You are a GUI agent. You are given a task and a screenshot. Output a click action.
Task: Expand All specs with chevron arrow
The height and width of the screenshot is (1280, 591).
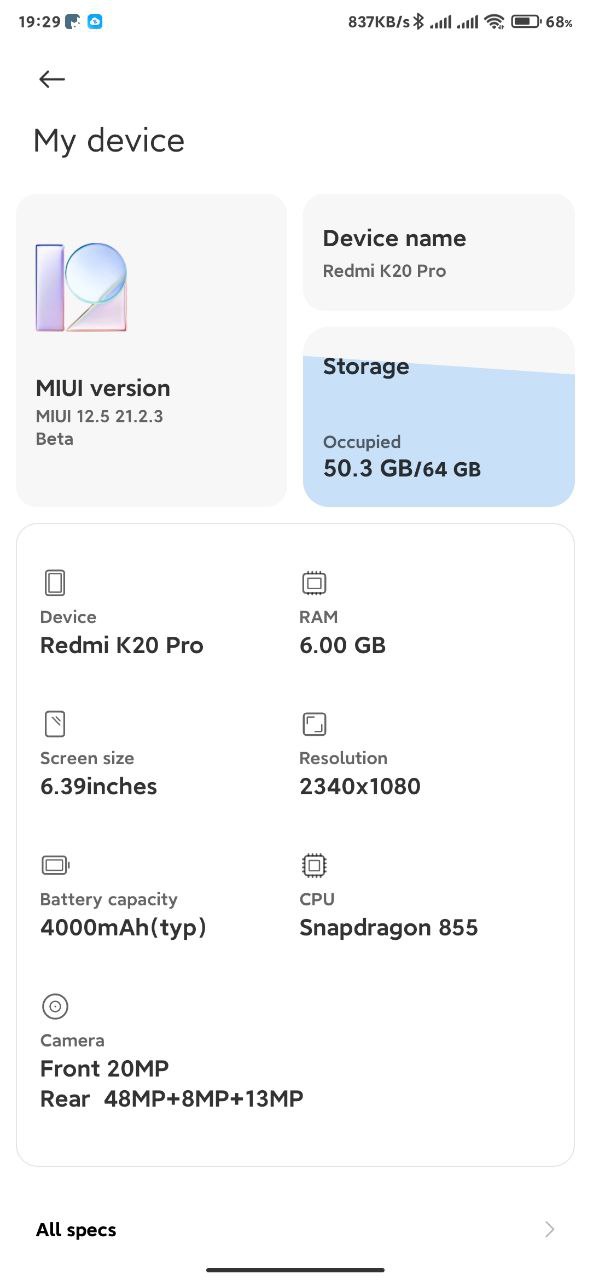point(549,1229)
